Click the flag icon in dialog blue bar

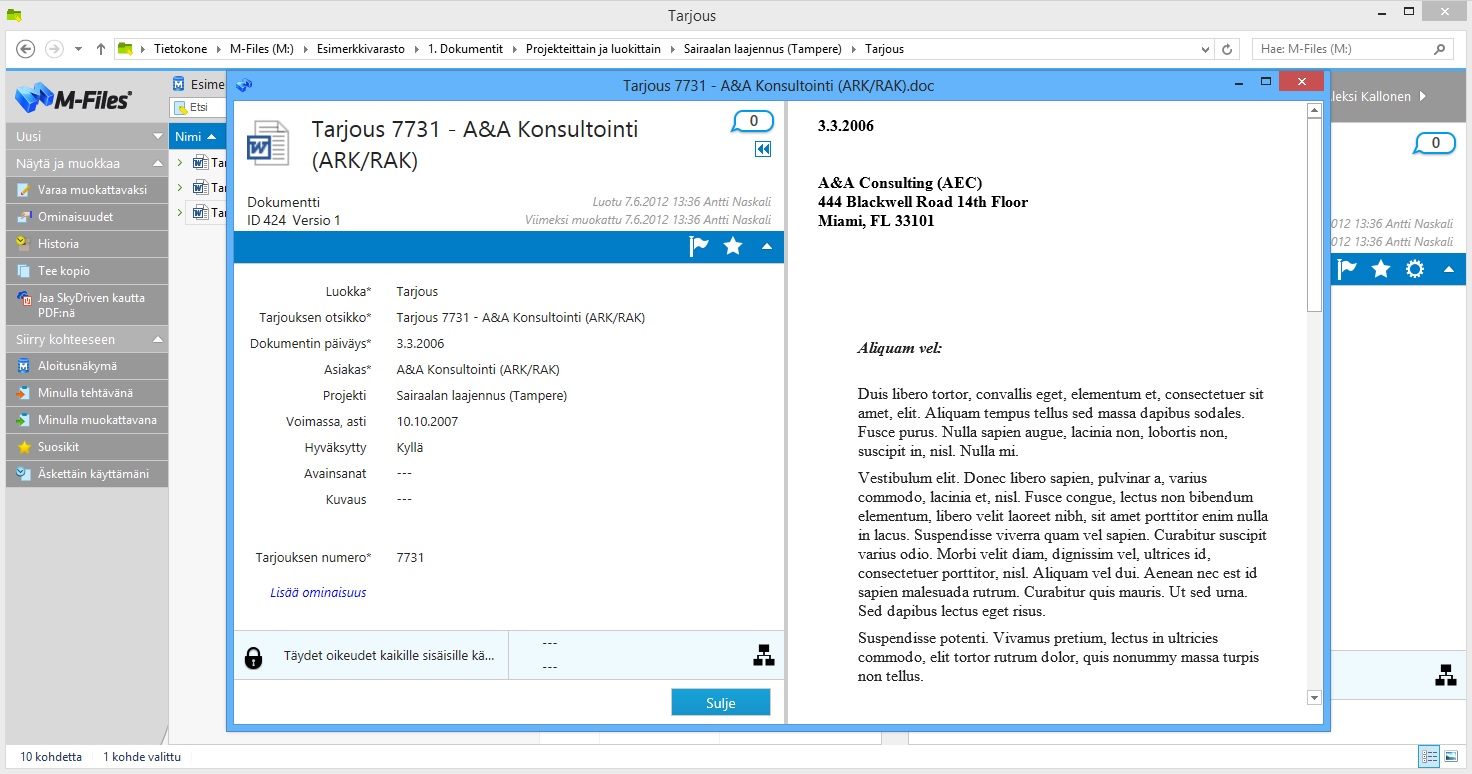click(x=699, y=246)
